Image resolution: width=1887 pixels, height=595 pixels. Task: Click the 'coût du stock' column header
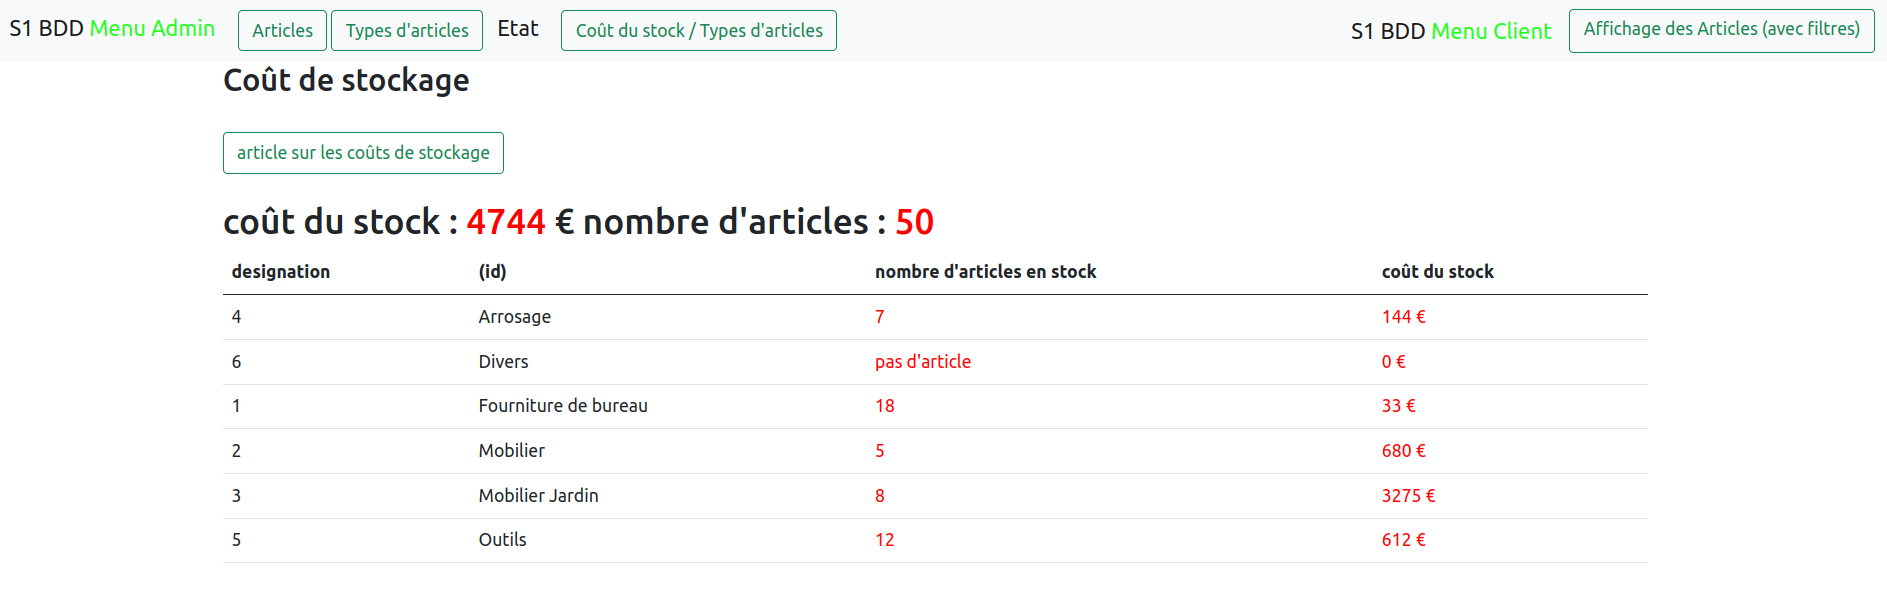[1437, 272]
